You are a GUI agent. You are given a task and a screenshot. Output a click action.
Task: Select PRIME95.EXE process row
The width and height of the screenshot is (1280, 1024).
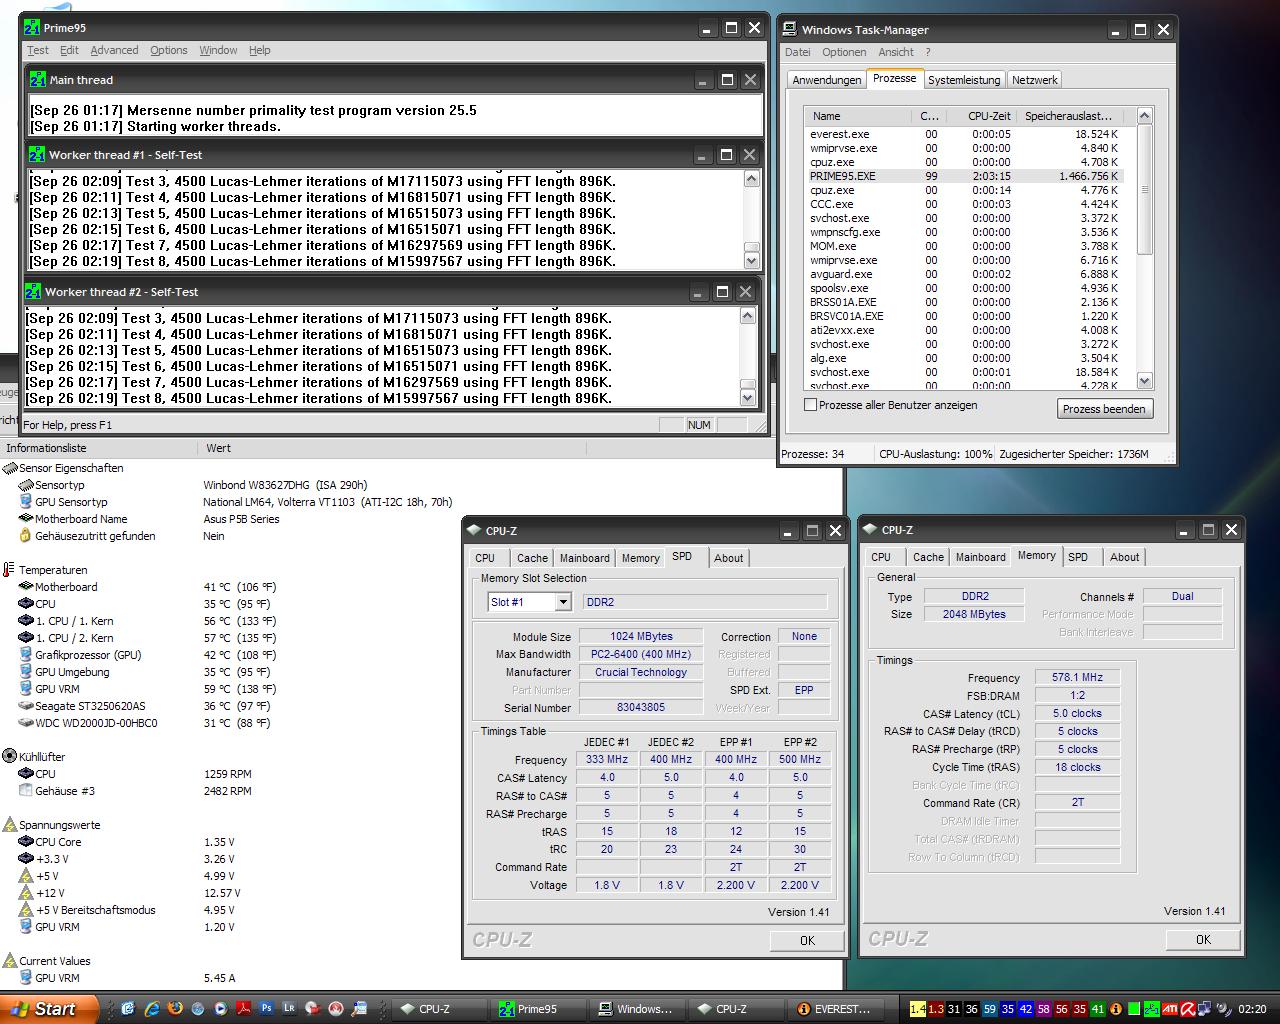[965, 176]
